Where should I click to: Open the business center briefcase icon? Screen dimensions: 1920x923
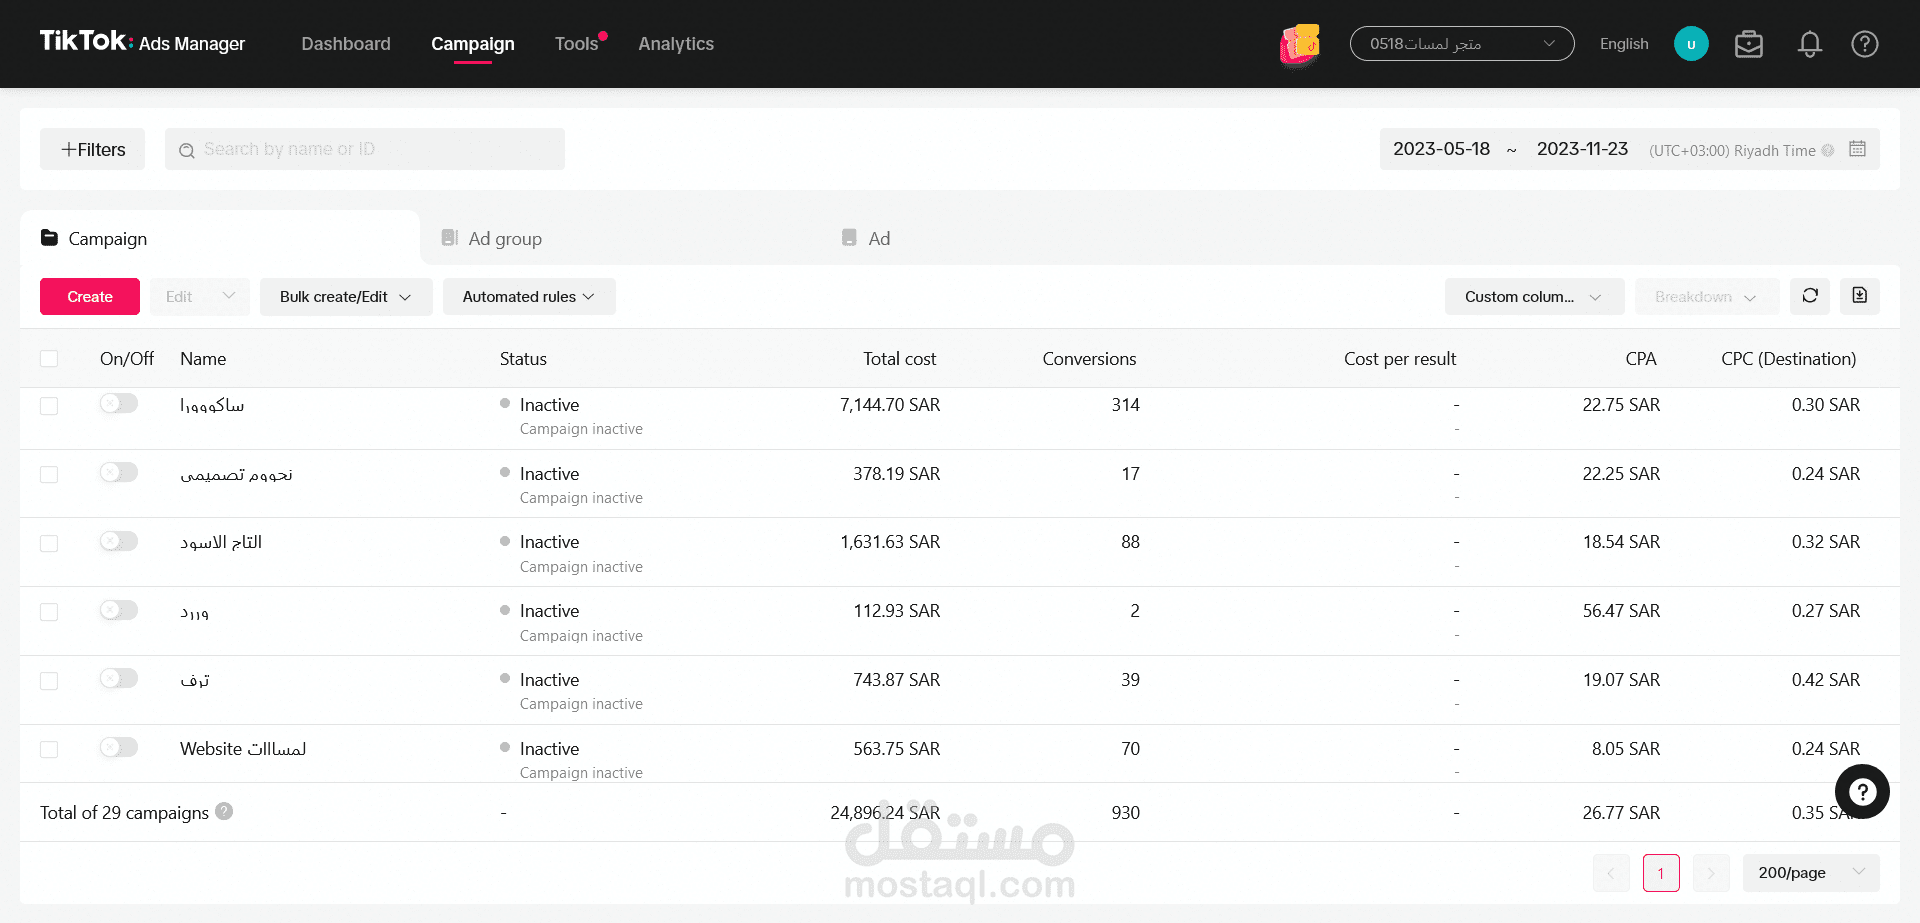click(1749, 44)
